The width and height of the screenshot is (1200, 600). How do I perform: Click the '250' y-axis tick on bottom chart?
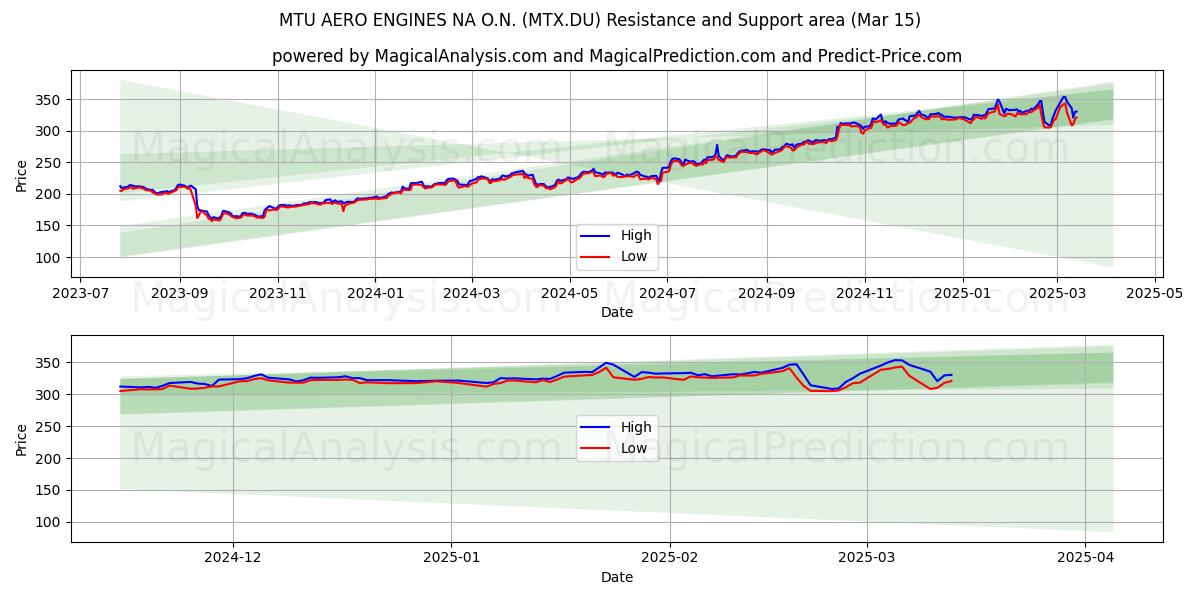pyautogui.click(x=51, y=427)
